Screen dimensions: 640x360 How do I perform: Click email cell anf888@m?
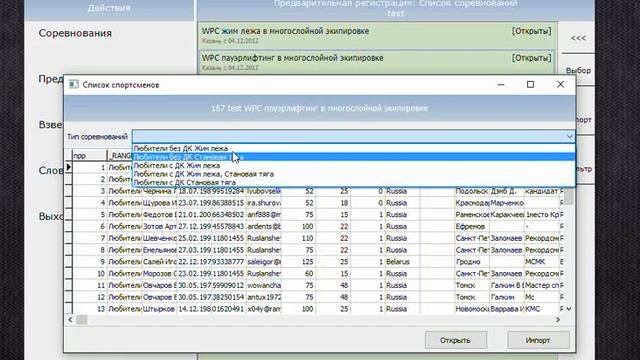click(x=264, y=215)
